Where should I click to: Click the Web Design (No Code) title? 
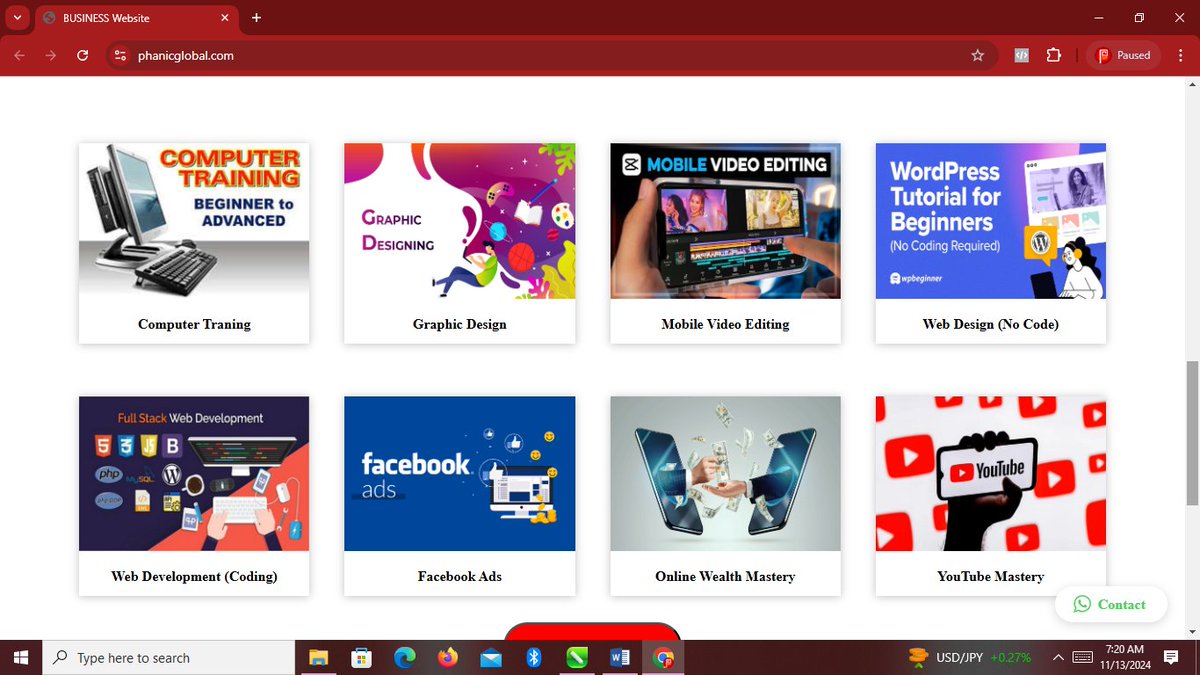pos(991,324)
